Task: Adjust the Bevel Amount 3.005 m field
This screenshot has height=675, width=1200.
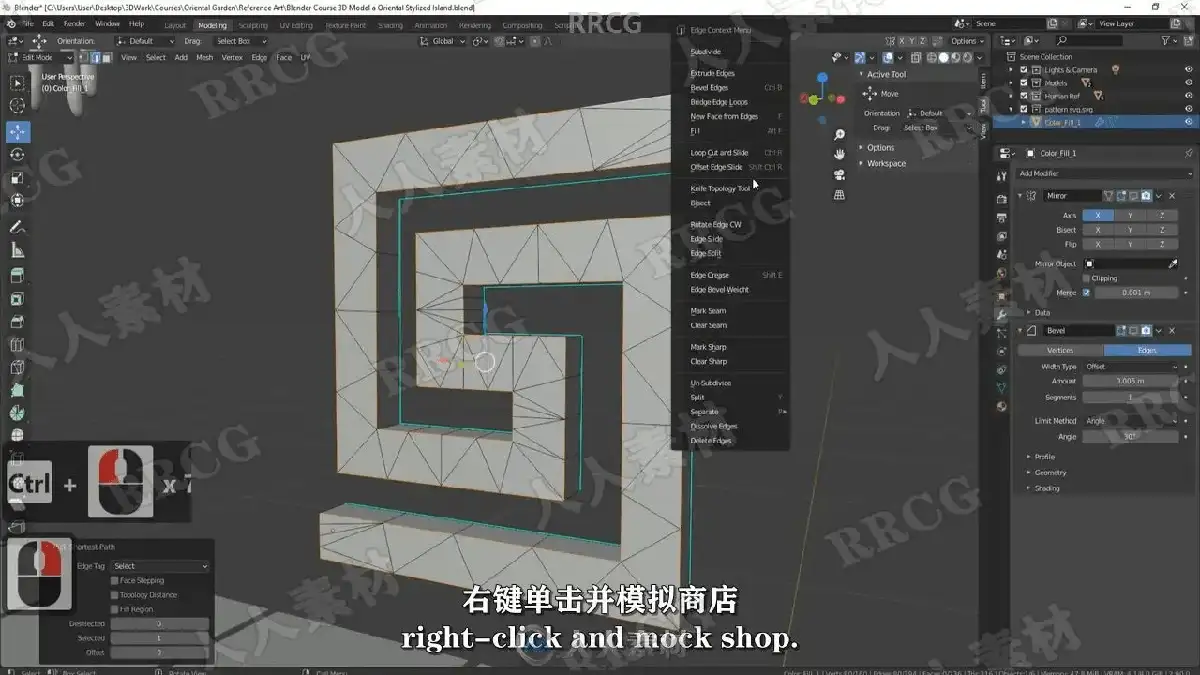Action: (1132, 381)
